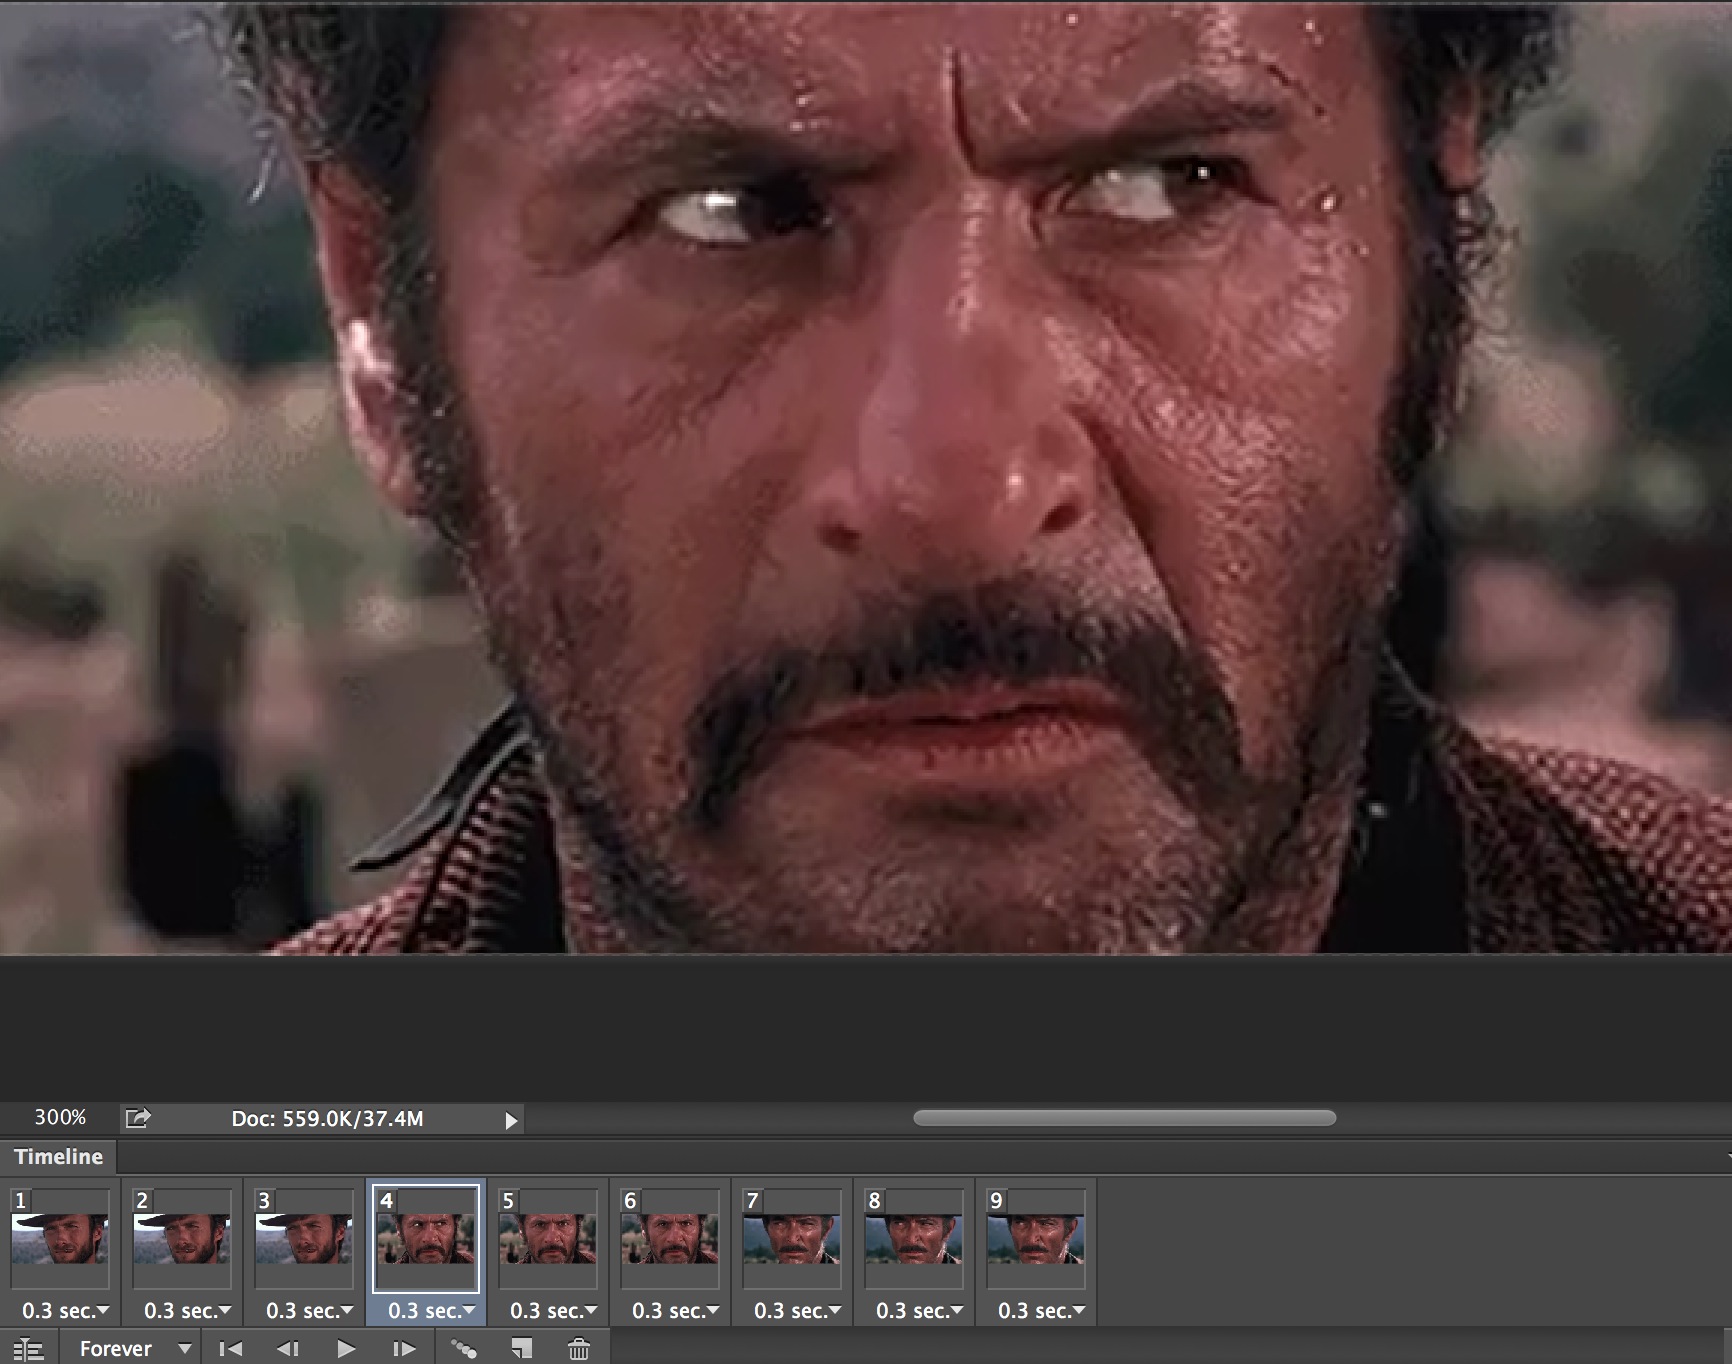Open frame 9 delay time menu
1732x1364 pixels.
1041,1310
